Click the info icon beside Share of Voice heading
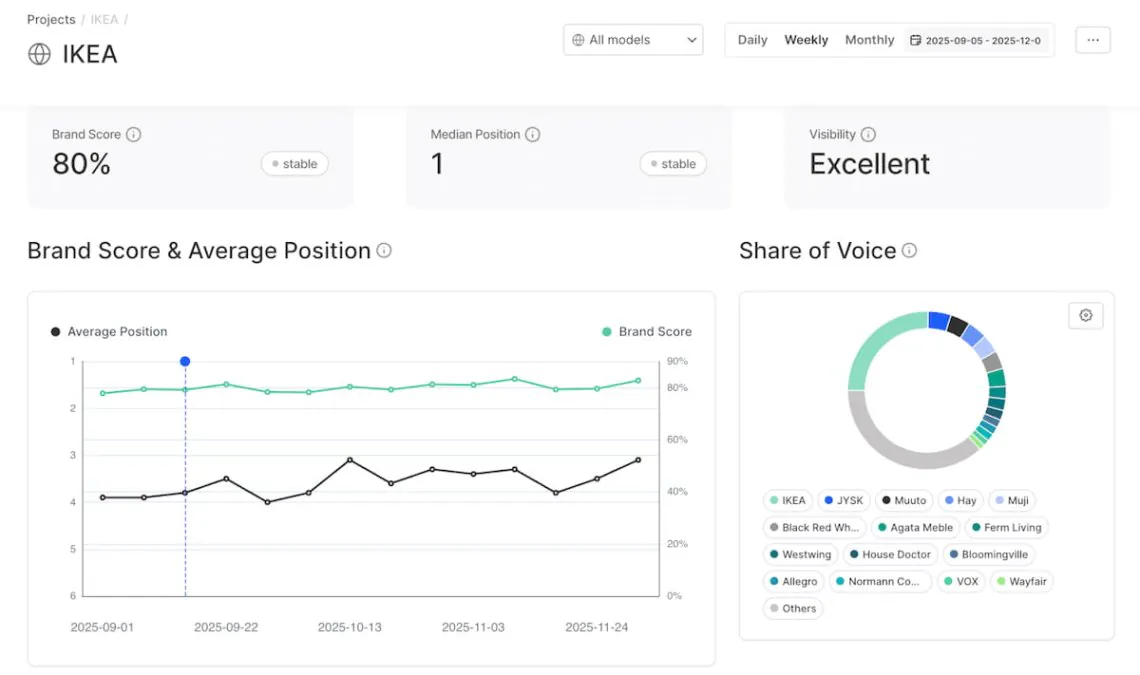The image size is (1140, 675). 909,251
